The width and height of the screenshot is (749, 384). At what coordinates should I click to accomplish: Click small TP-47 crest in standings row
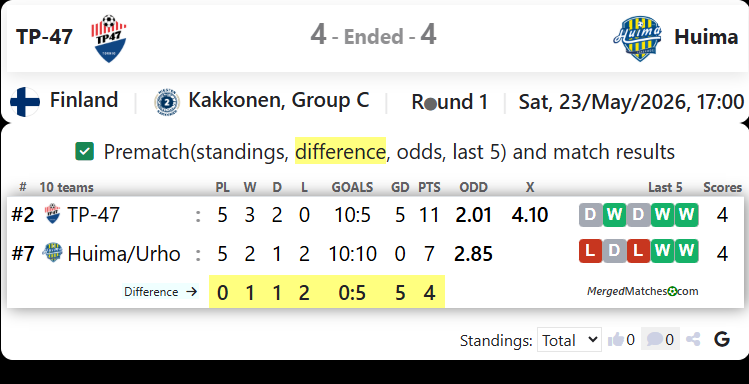(x=53, y=213)
